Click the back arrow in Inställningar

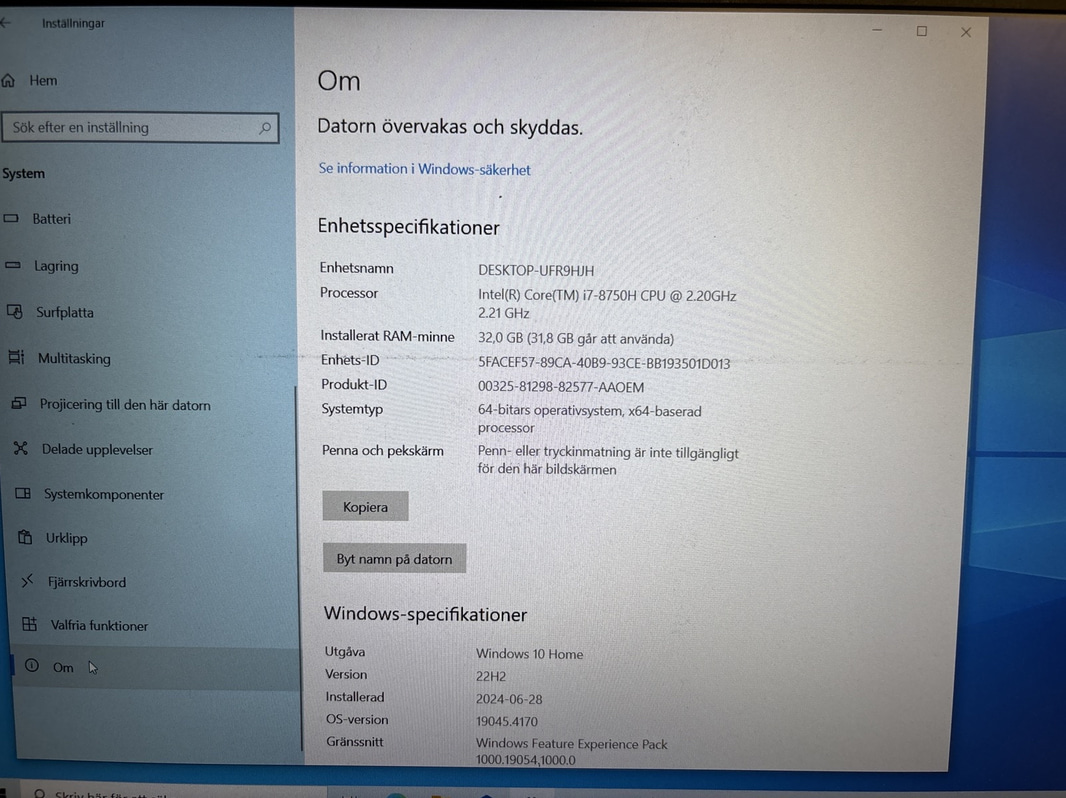[5, 22]
